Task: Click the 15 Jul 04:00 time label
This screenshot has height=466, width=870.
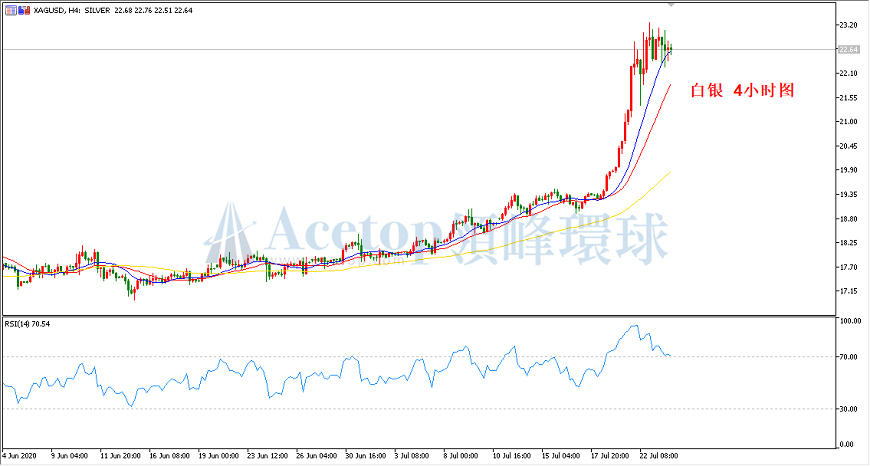Action: coord(561,456)
